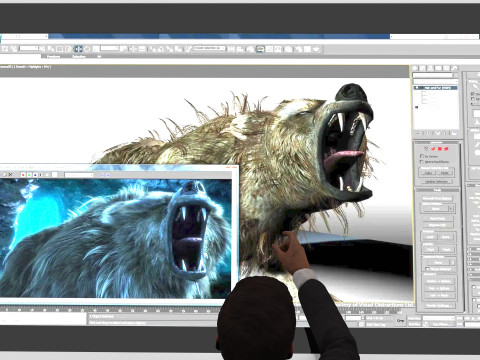Open the named selection sets dropdown
This screenshot has width=480, height=360.
point(209,48)
